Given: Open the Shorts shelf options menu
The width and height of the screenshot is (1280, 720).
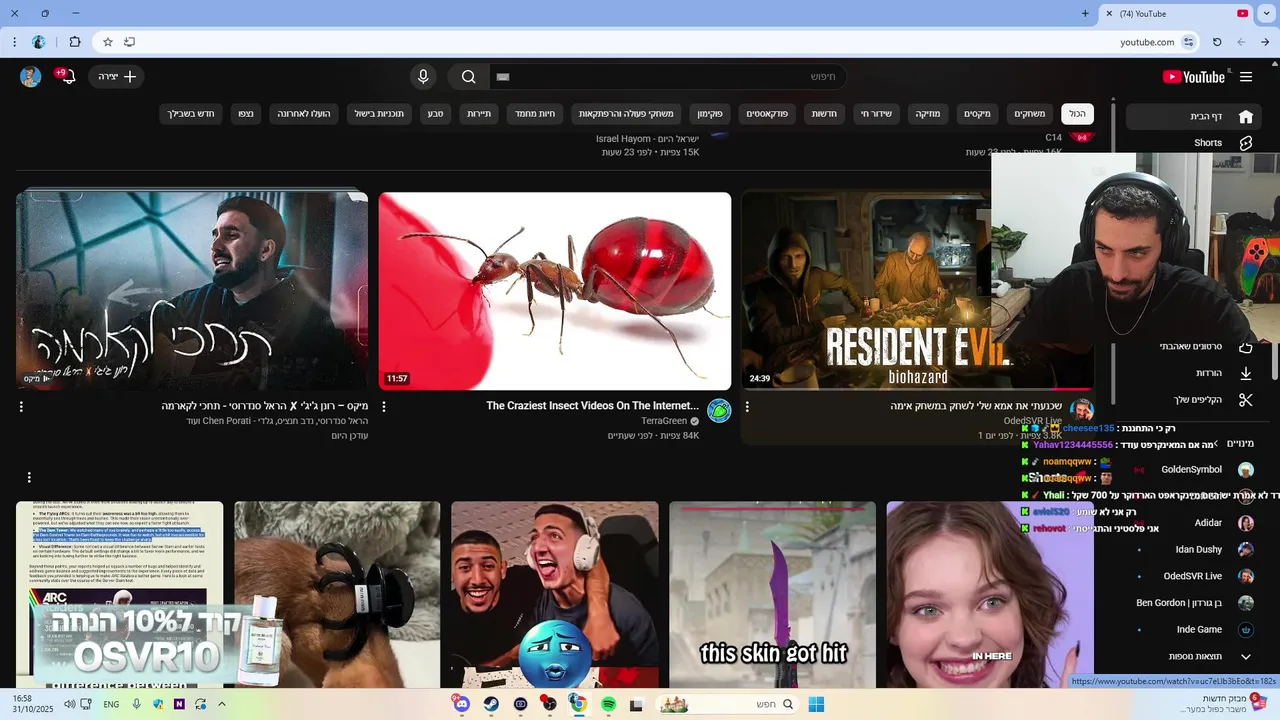Looking at the screenshot, I should (29, 477).
